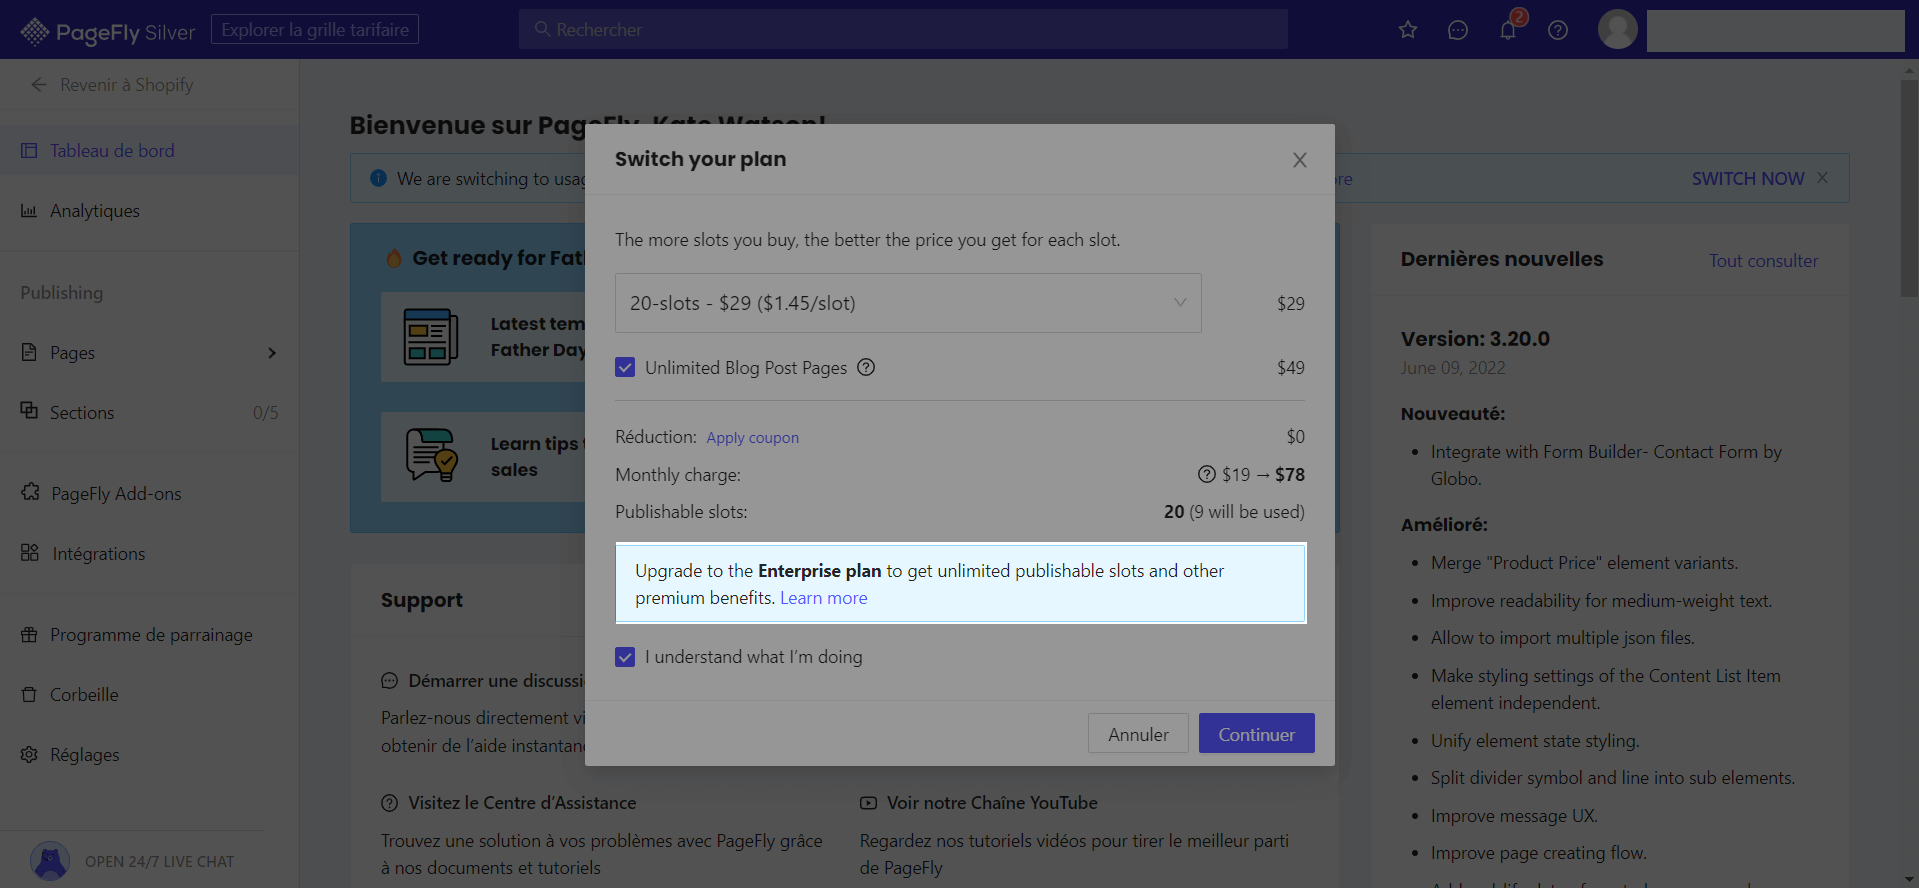Click the info icon in the banner

click(378, 178)
